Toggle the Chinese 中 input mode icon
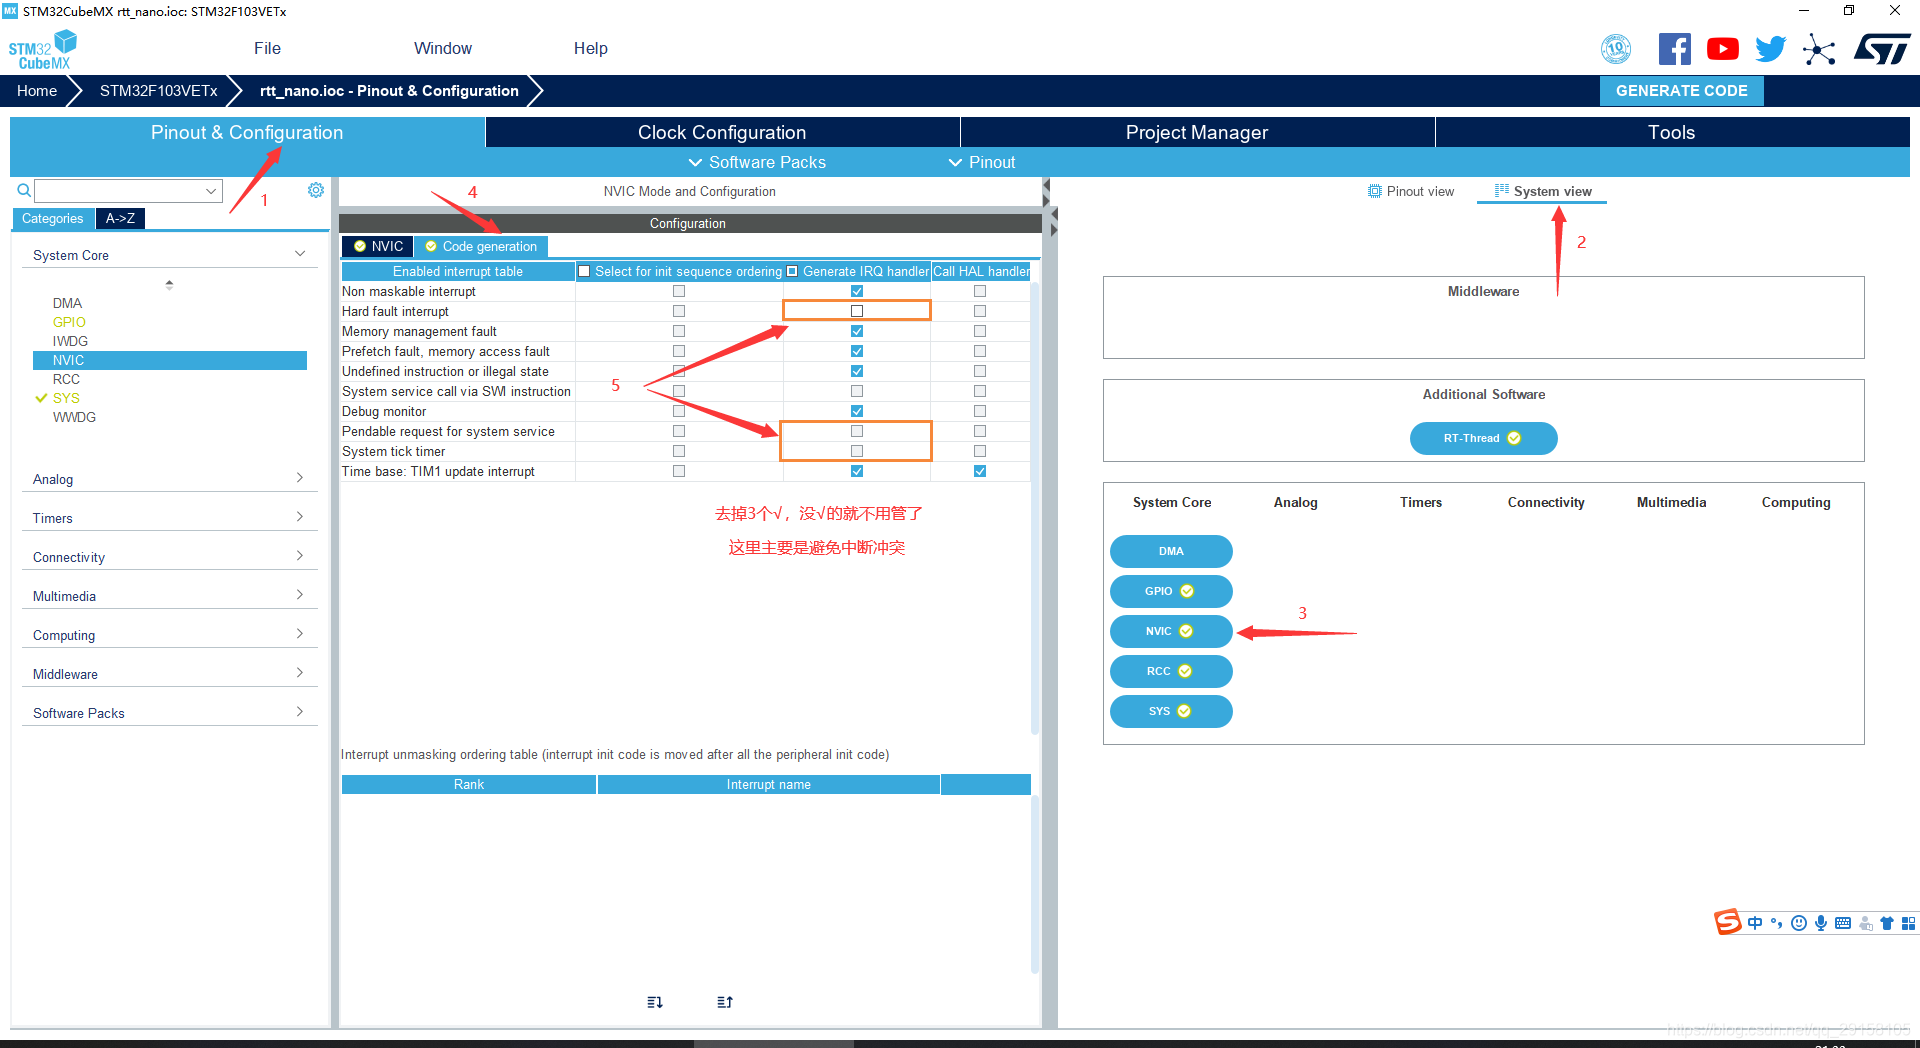Viewport: 1920px width, 1048px height. 1755,923
